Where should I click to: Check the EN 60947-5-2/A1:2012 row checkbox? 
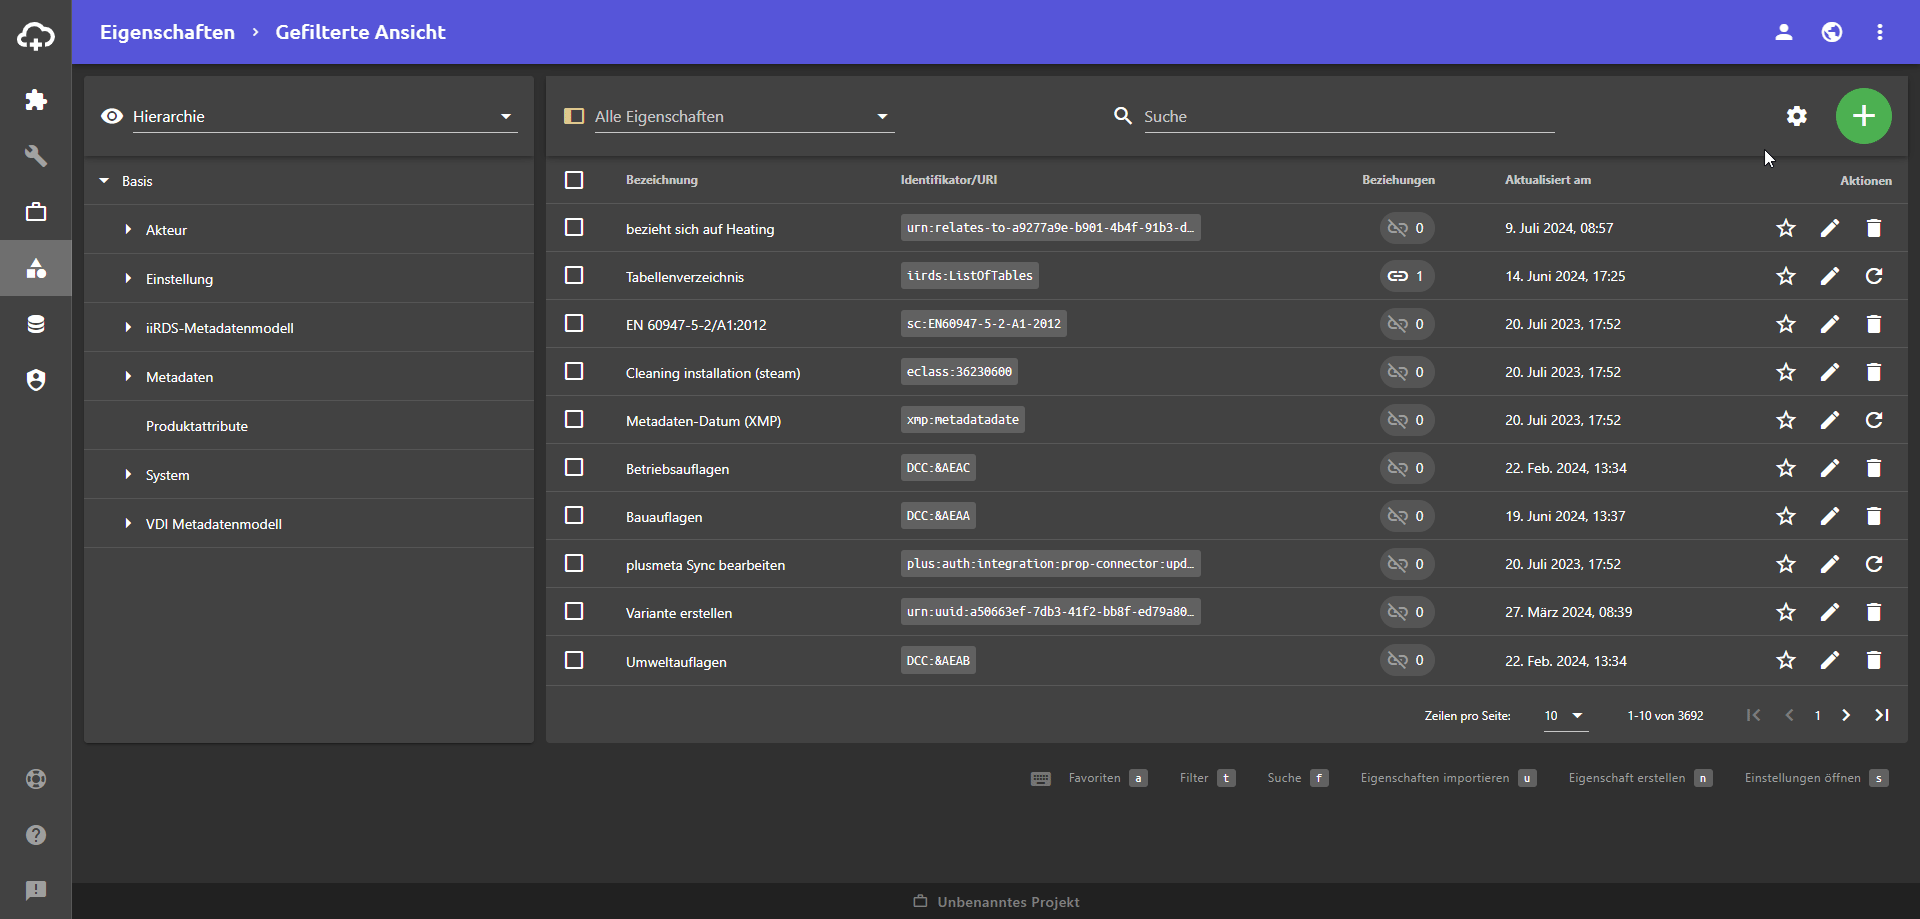574,323
